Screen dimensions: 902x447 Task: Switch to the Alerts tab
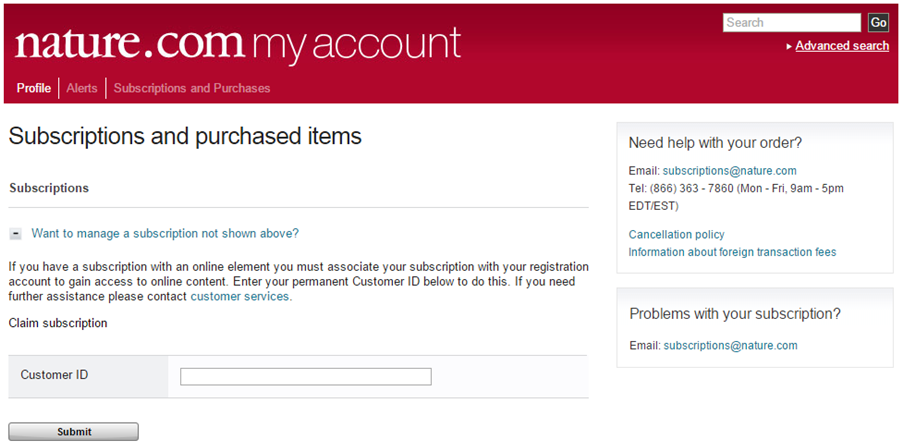click(82, 88)
